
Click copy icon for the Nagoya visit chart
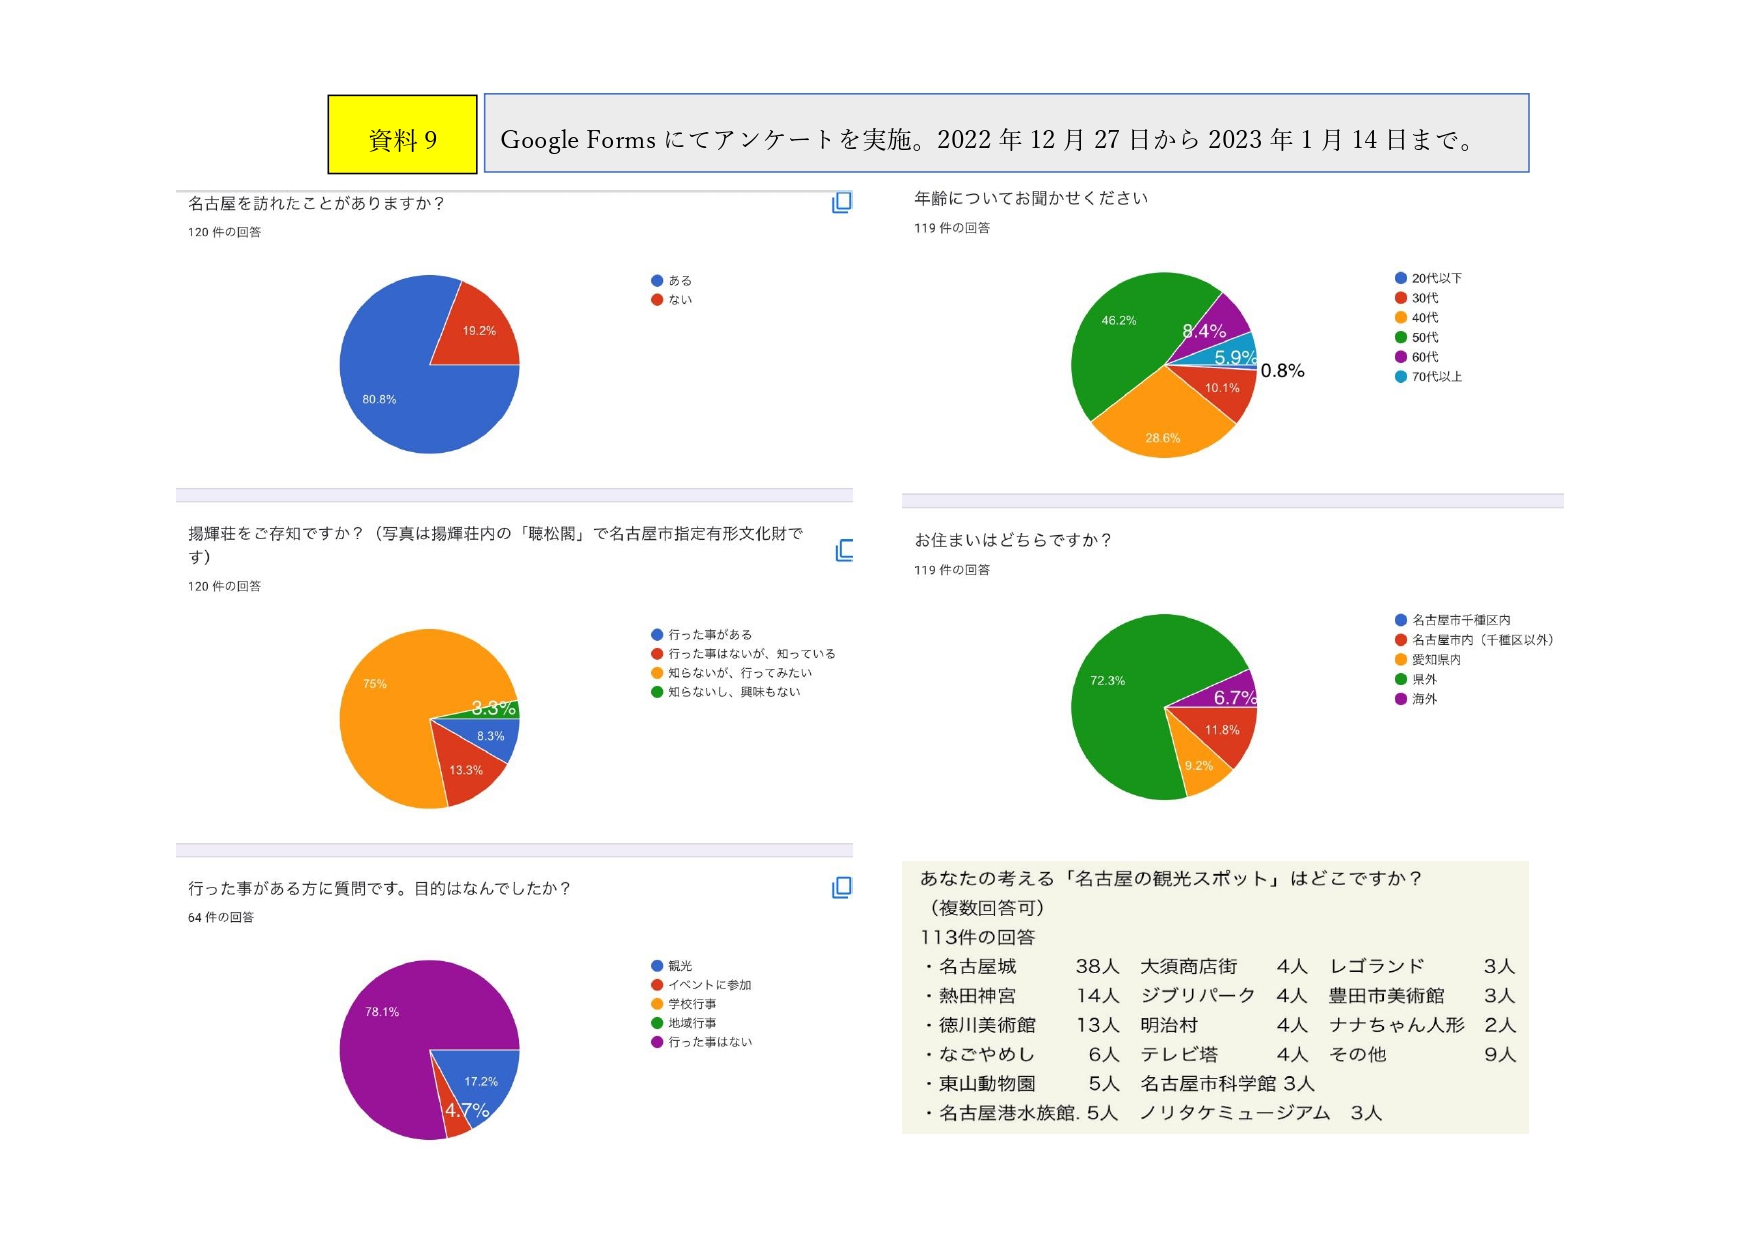coord(842,202)
